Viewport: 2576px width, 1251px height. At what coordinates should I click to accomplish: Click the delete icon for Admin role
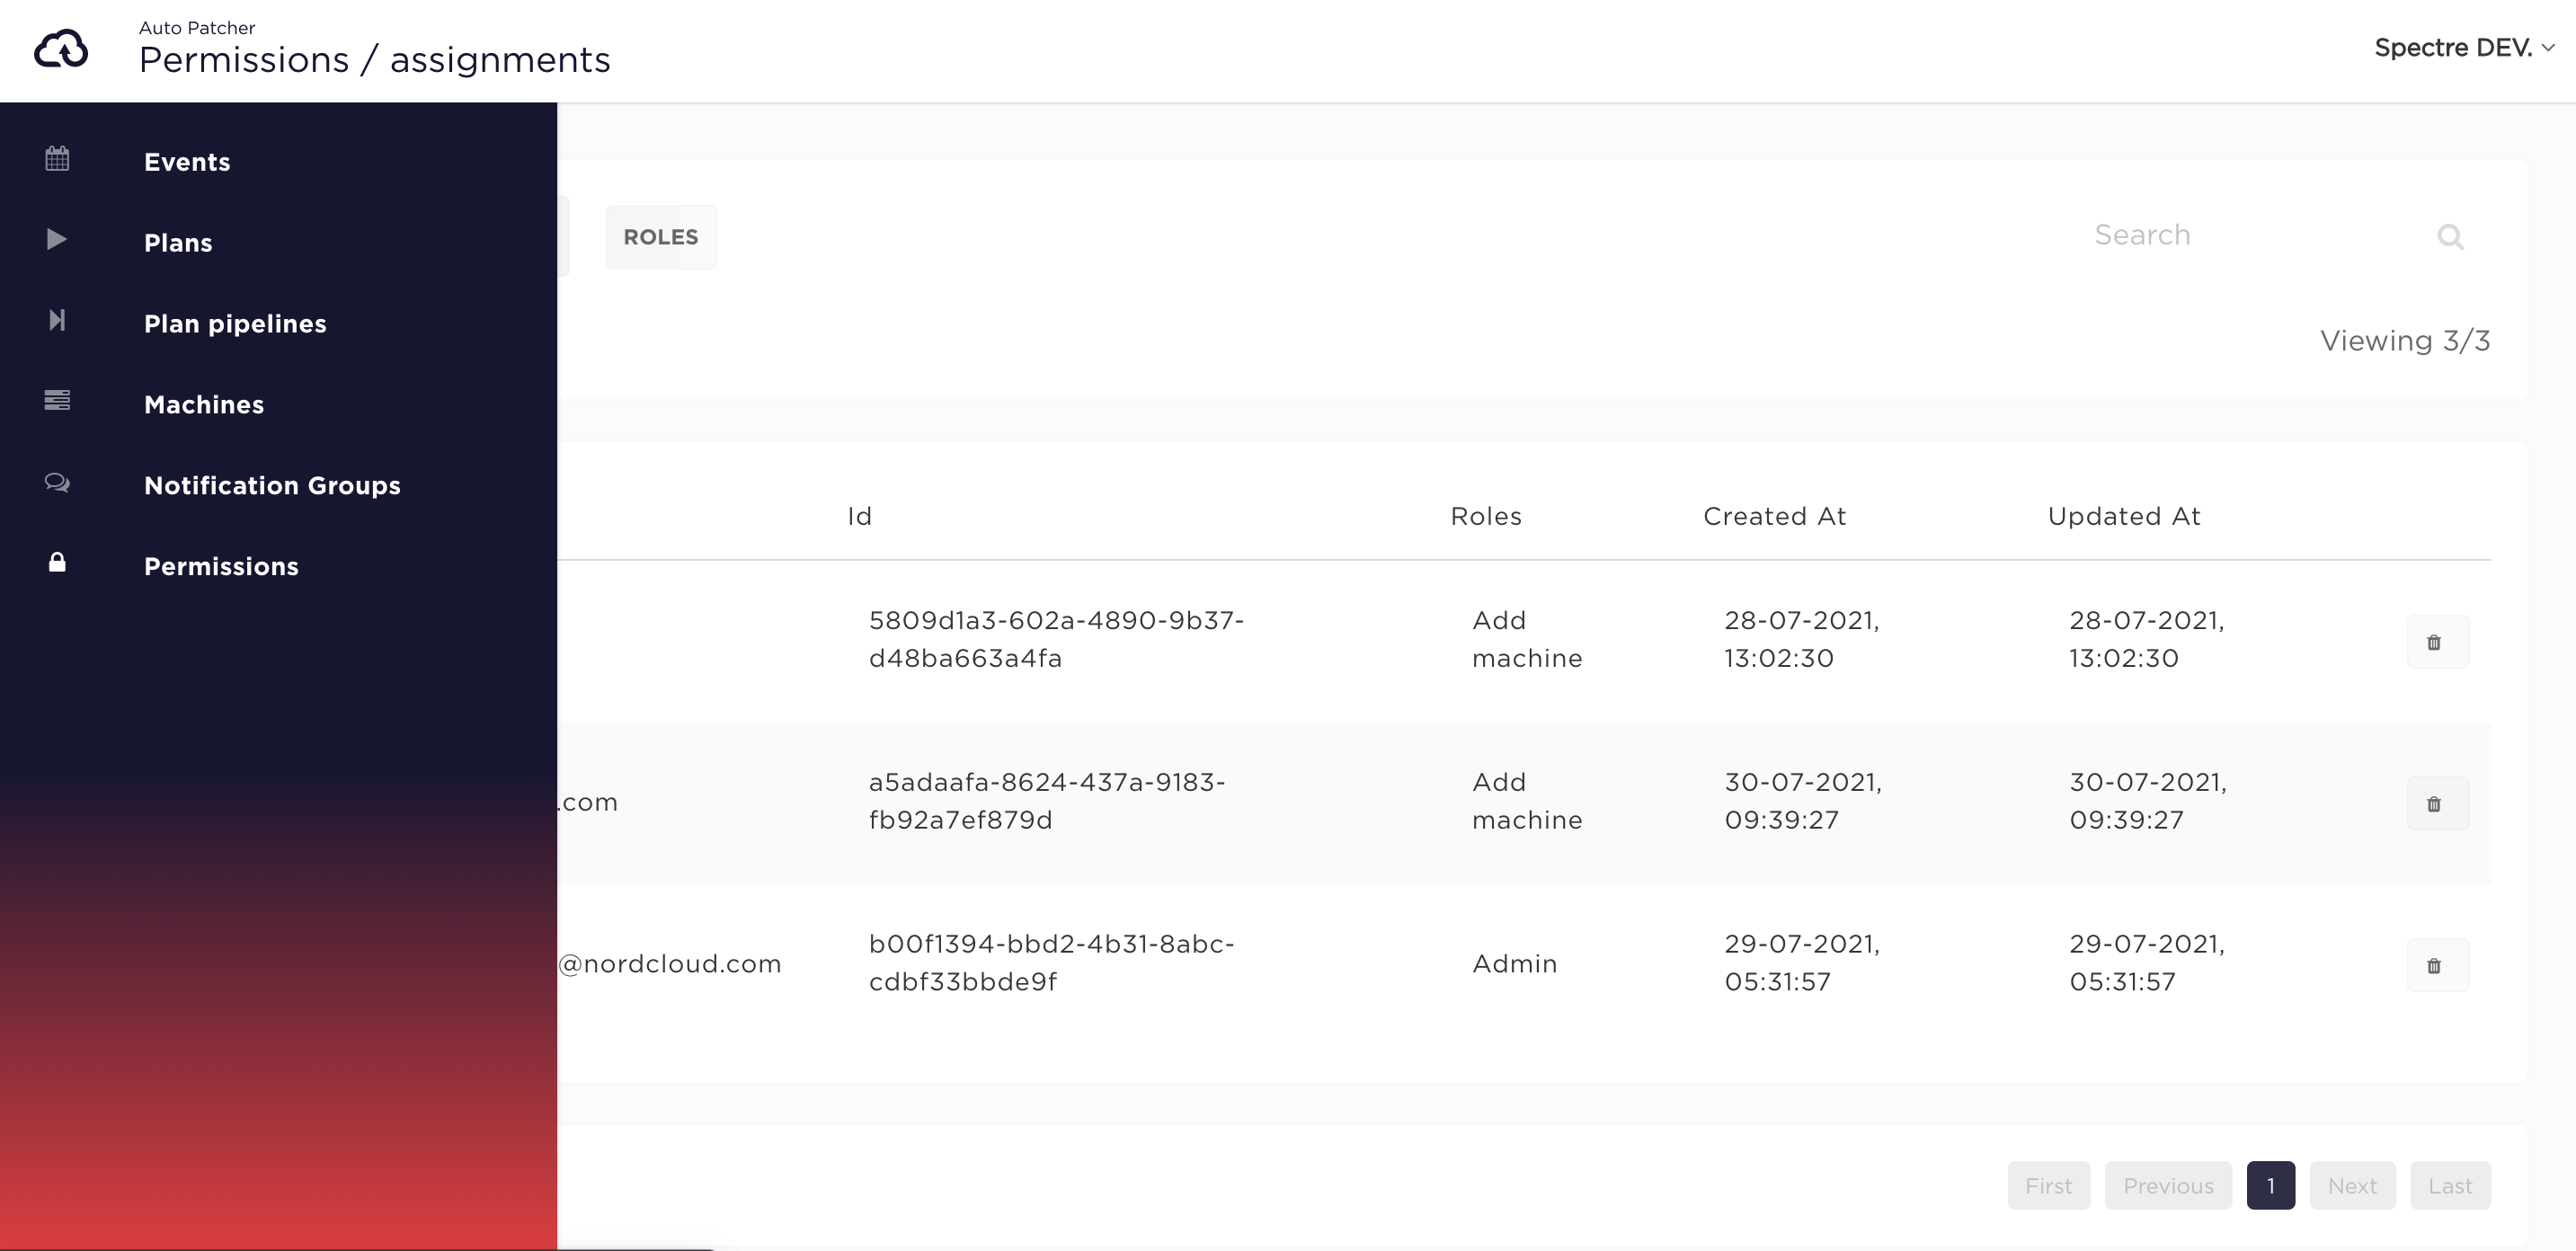[2435, 963]
